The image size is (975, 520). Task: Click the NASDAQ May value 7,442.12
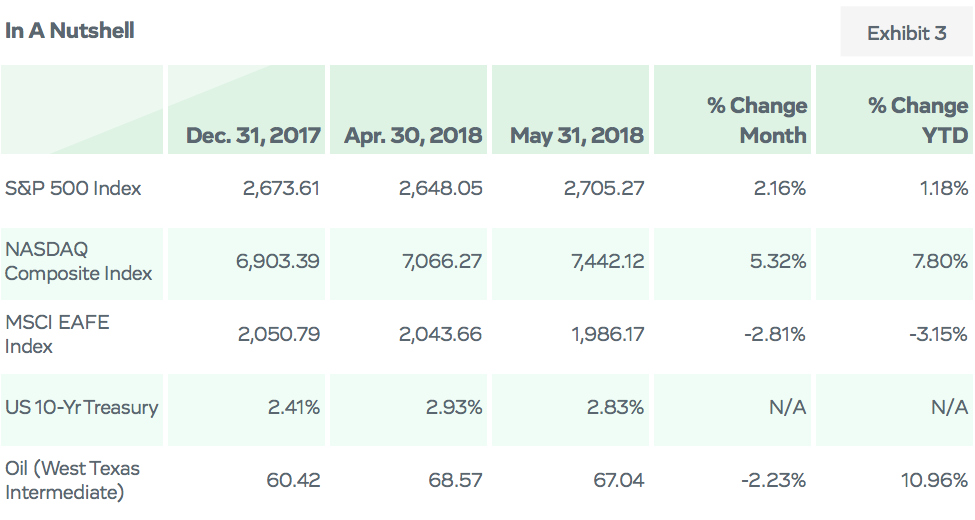[x=607, y=261]
